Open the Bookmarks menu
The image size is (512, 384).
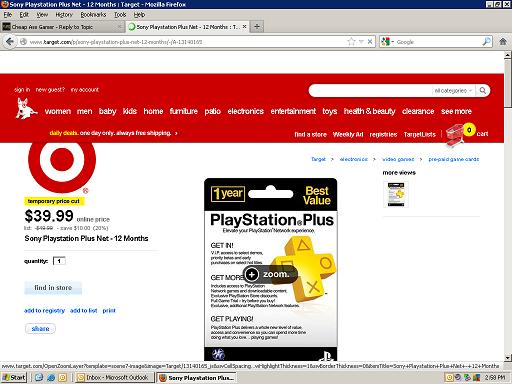[x=93, y=15]
